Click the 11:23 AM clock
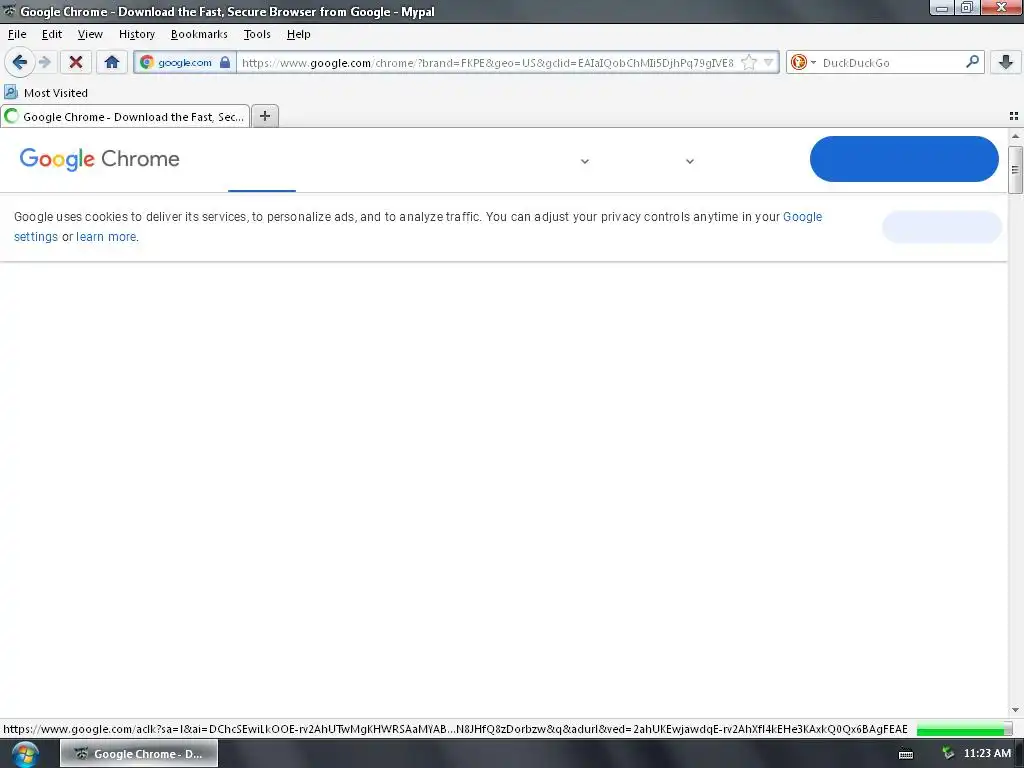This screenshot has width=1024, height=768. [987, 753]
